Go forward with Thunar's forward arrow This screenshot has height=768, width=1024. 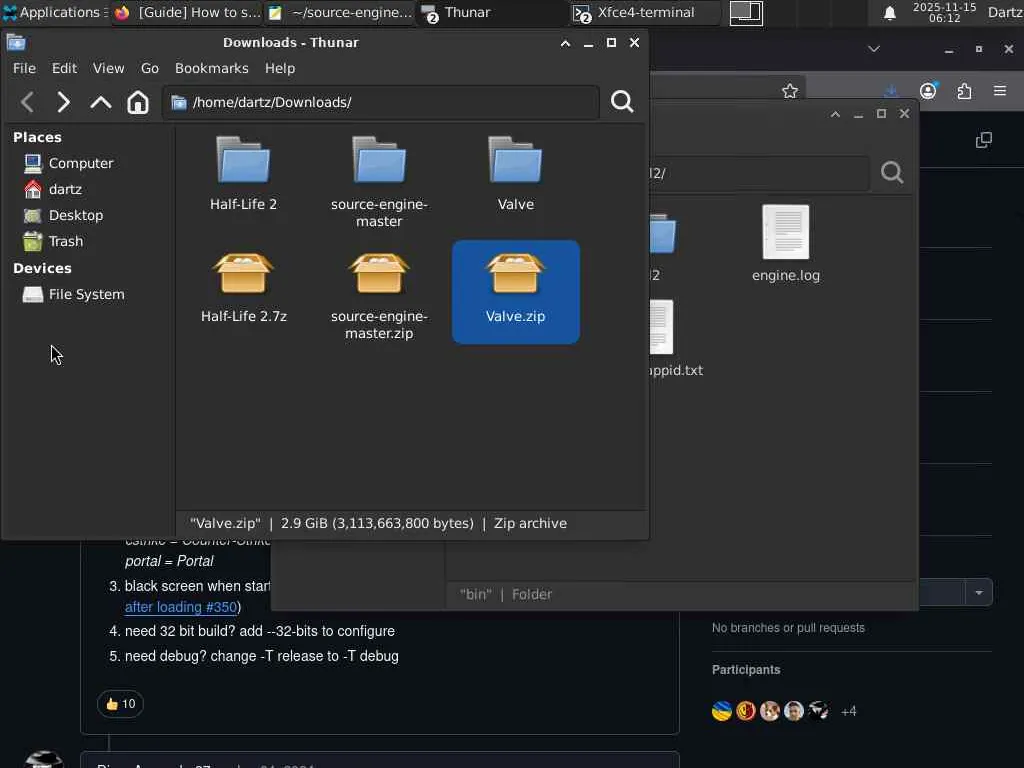click(x=63, y=102)
